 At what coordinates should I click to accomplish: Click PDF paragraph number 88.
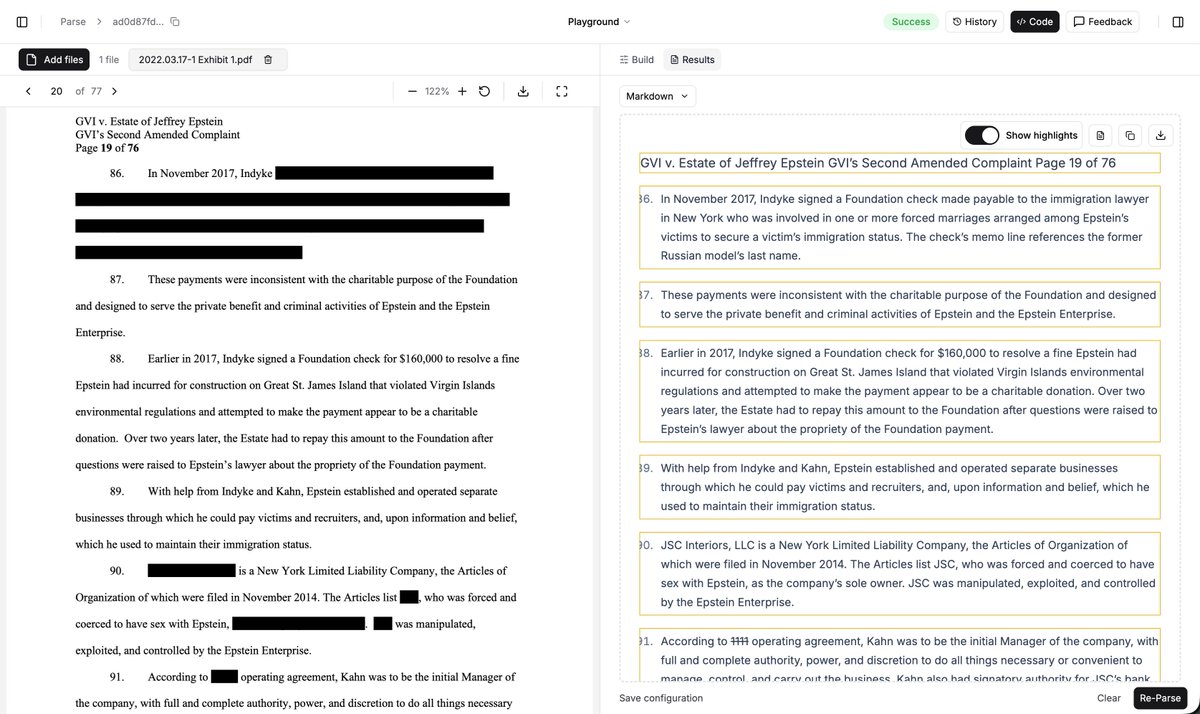117,358
